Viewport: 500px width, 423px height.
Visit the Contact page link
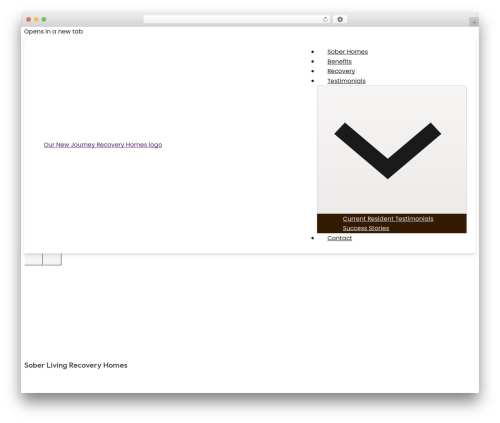click(x=339, y=238)
